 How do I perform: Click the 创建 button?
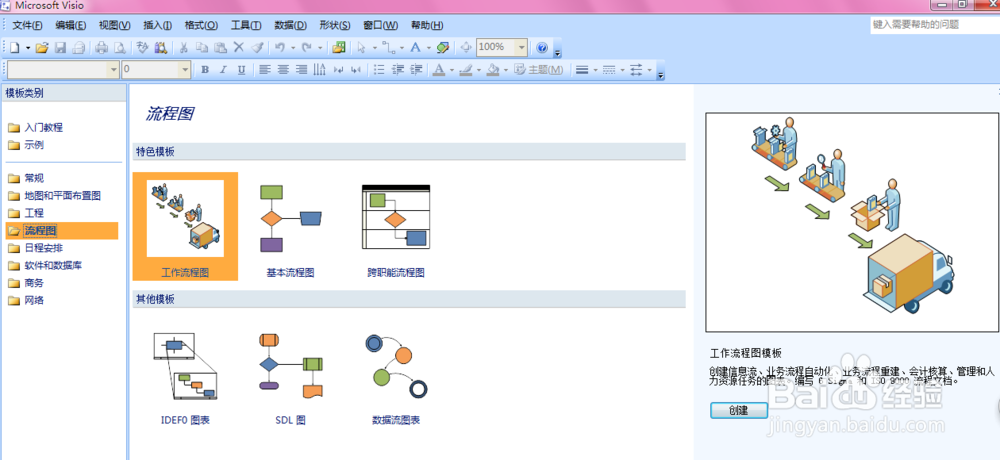[739, 410]
